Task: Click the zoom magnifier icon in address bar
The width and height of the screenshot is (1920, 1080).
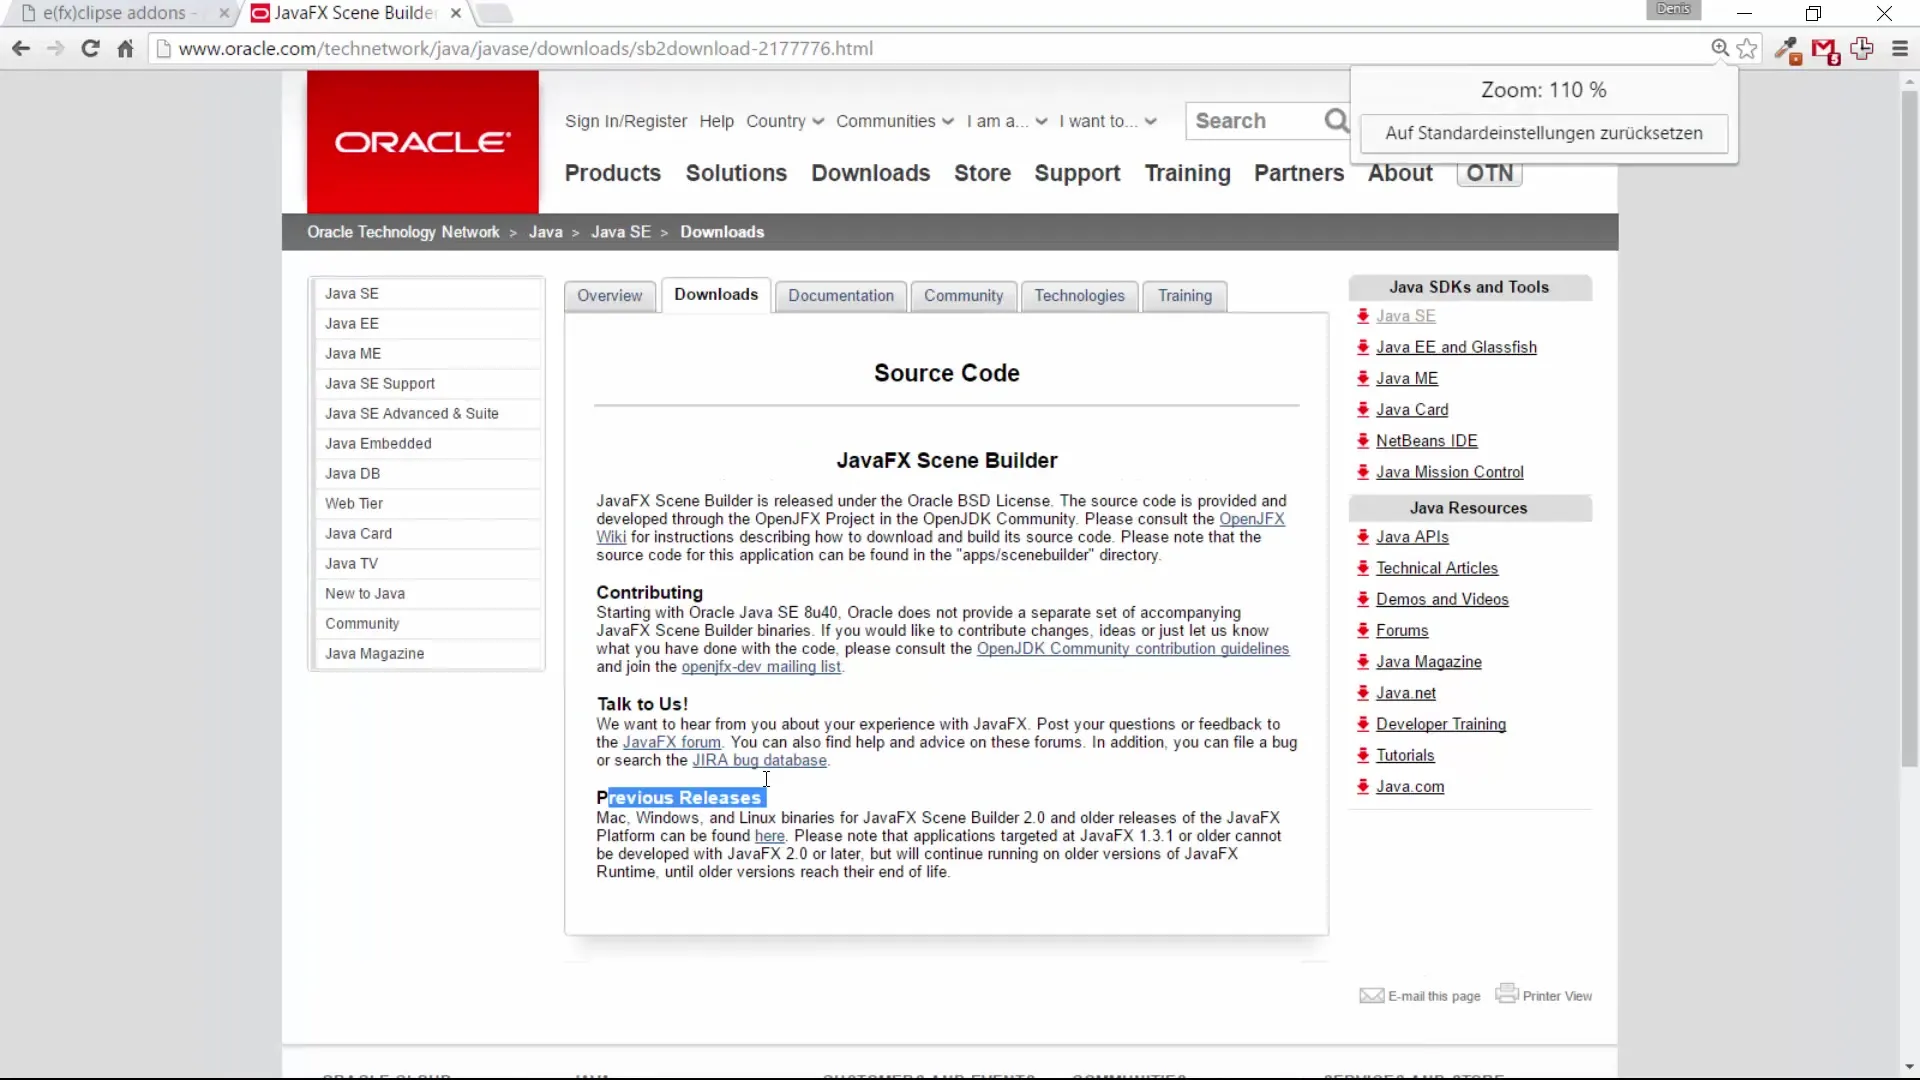Action: pos(1720,48)
